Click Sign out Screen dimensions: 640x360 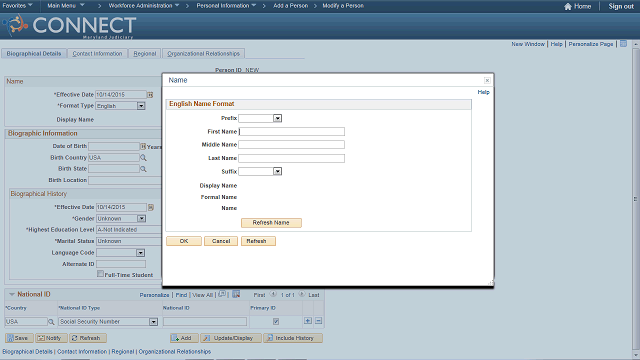(x=621, y=6)
